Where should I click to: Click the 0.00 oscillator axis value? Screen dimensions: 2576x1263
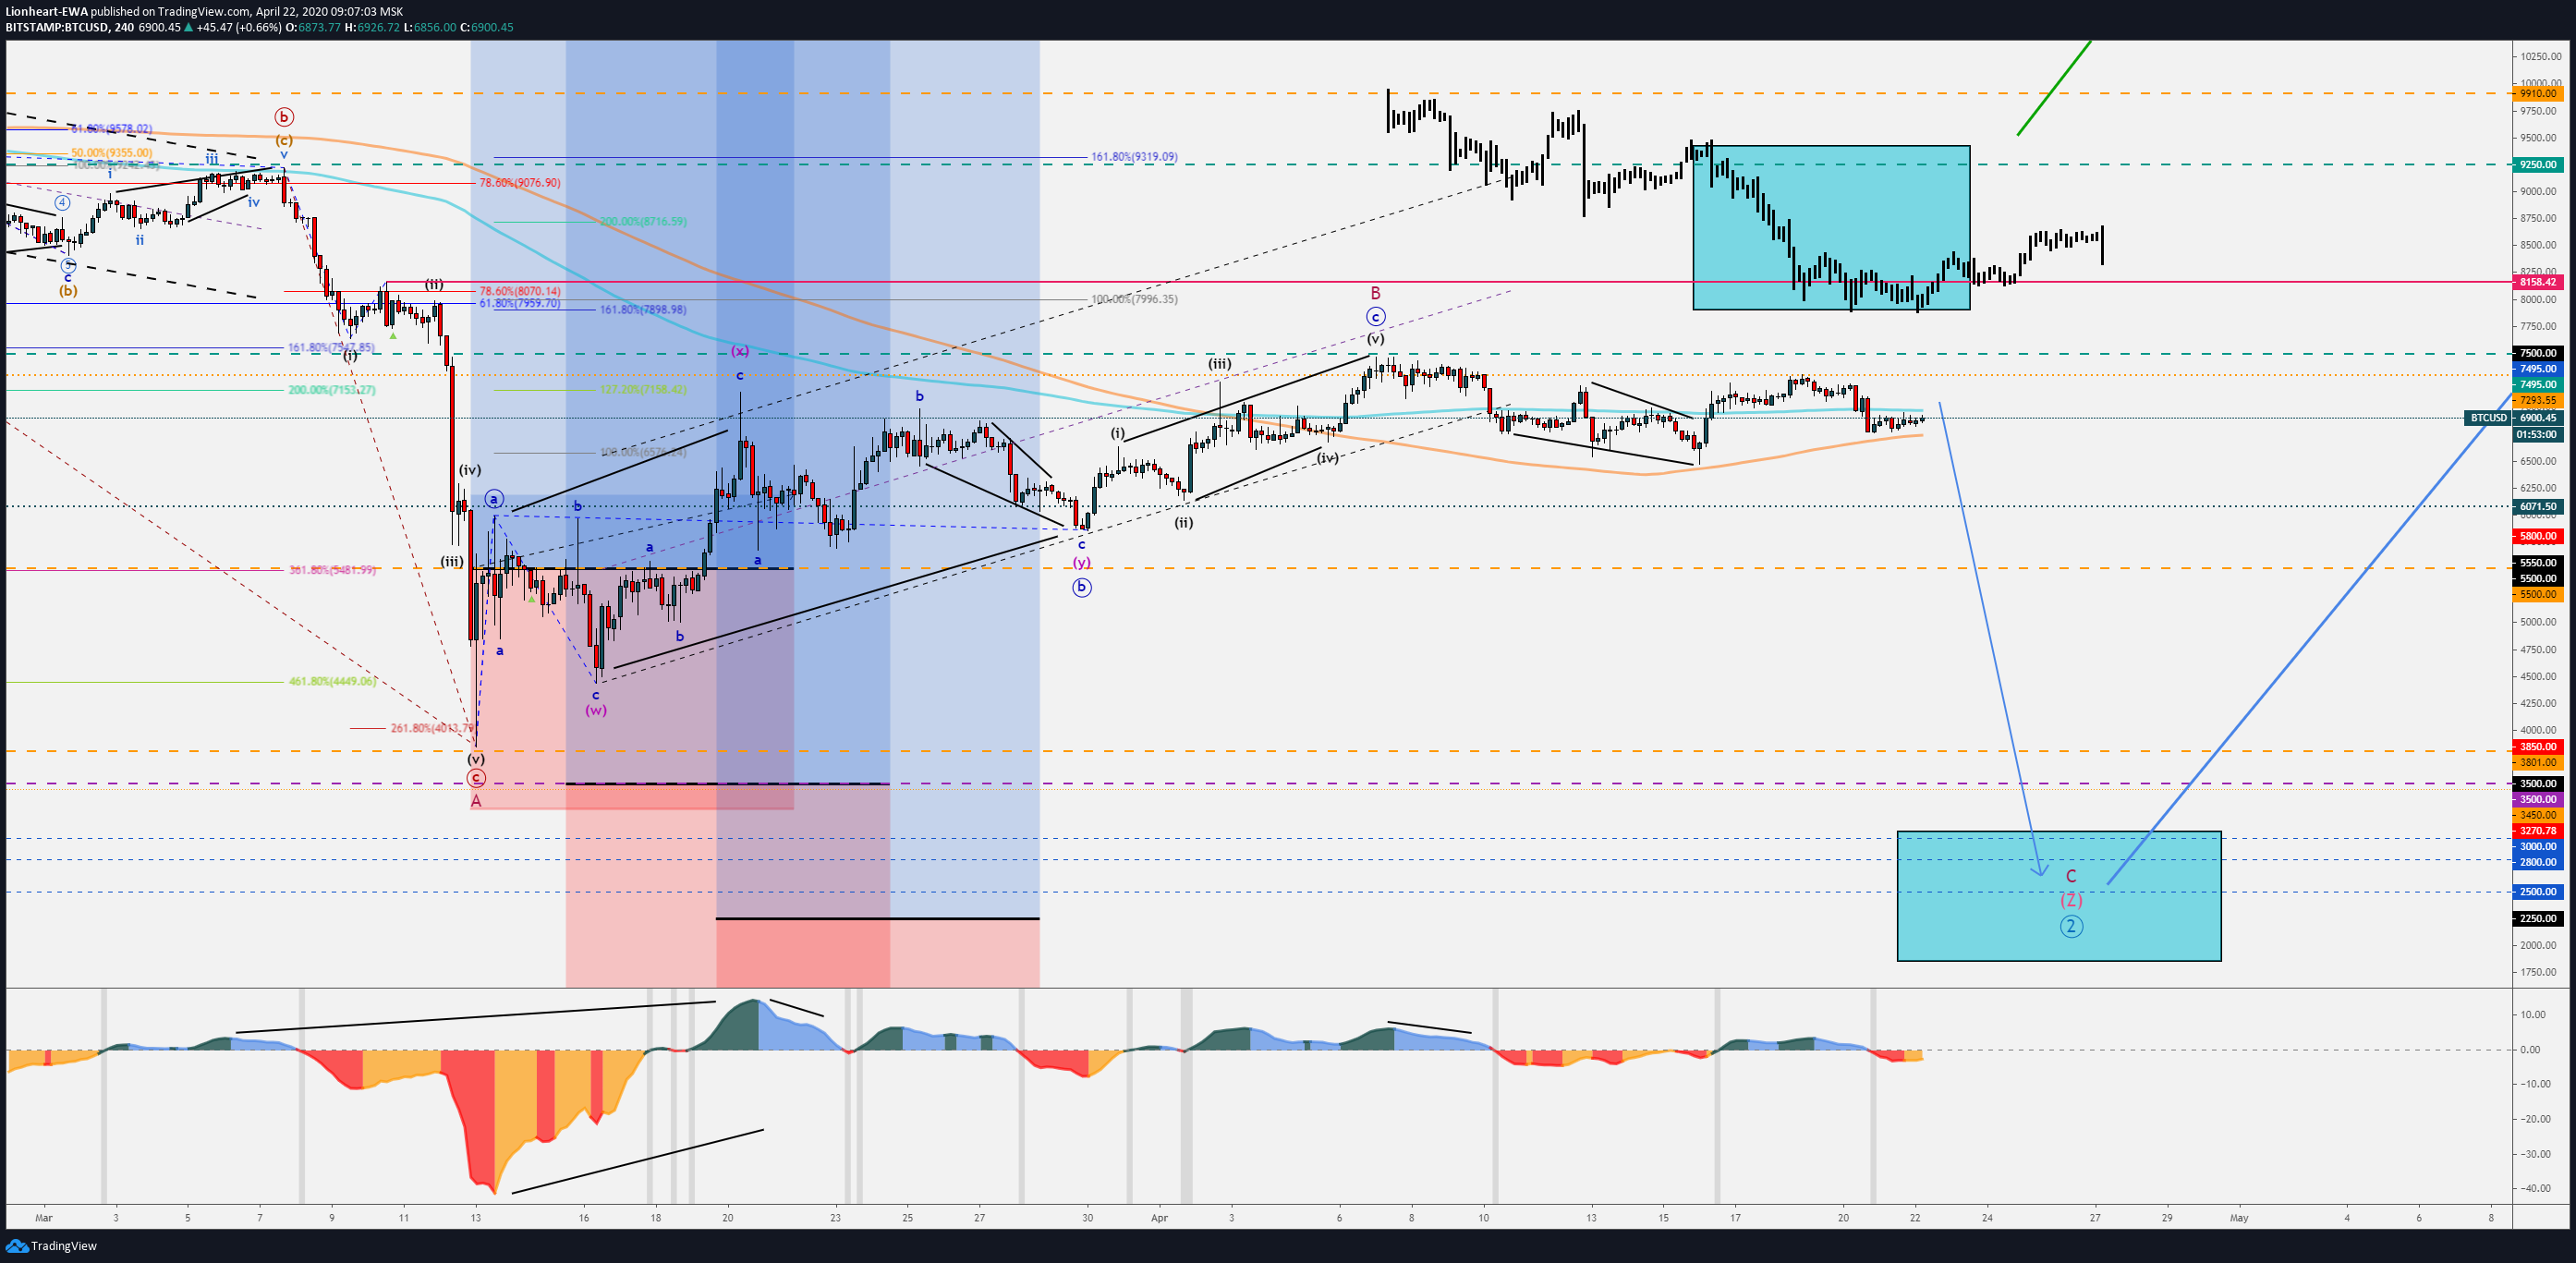[2530, 1050]
